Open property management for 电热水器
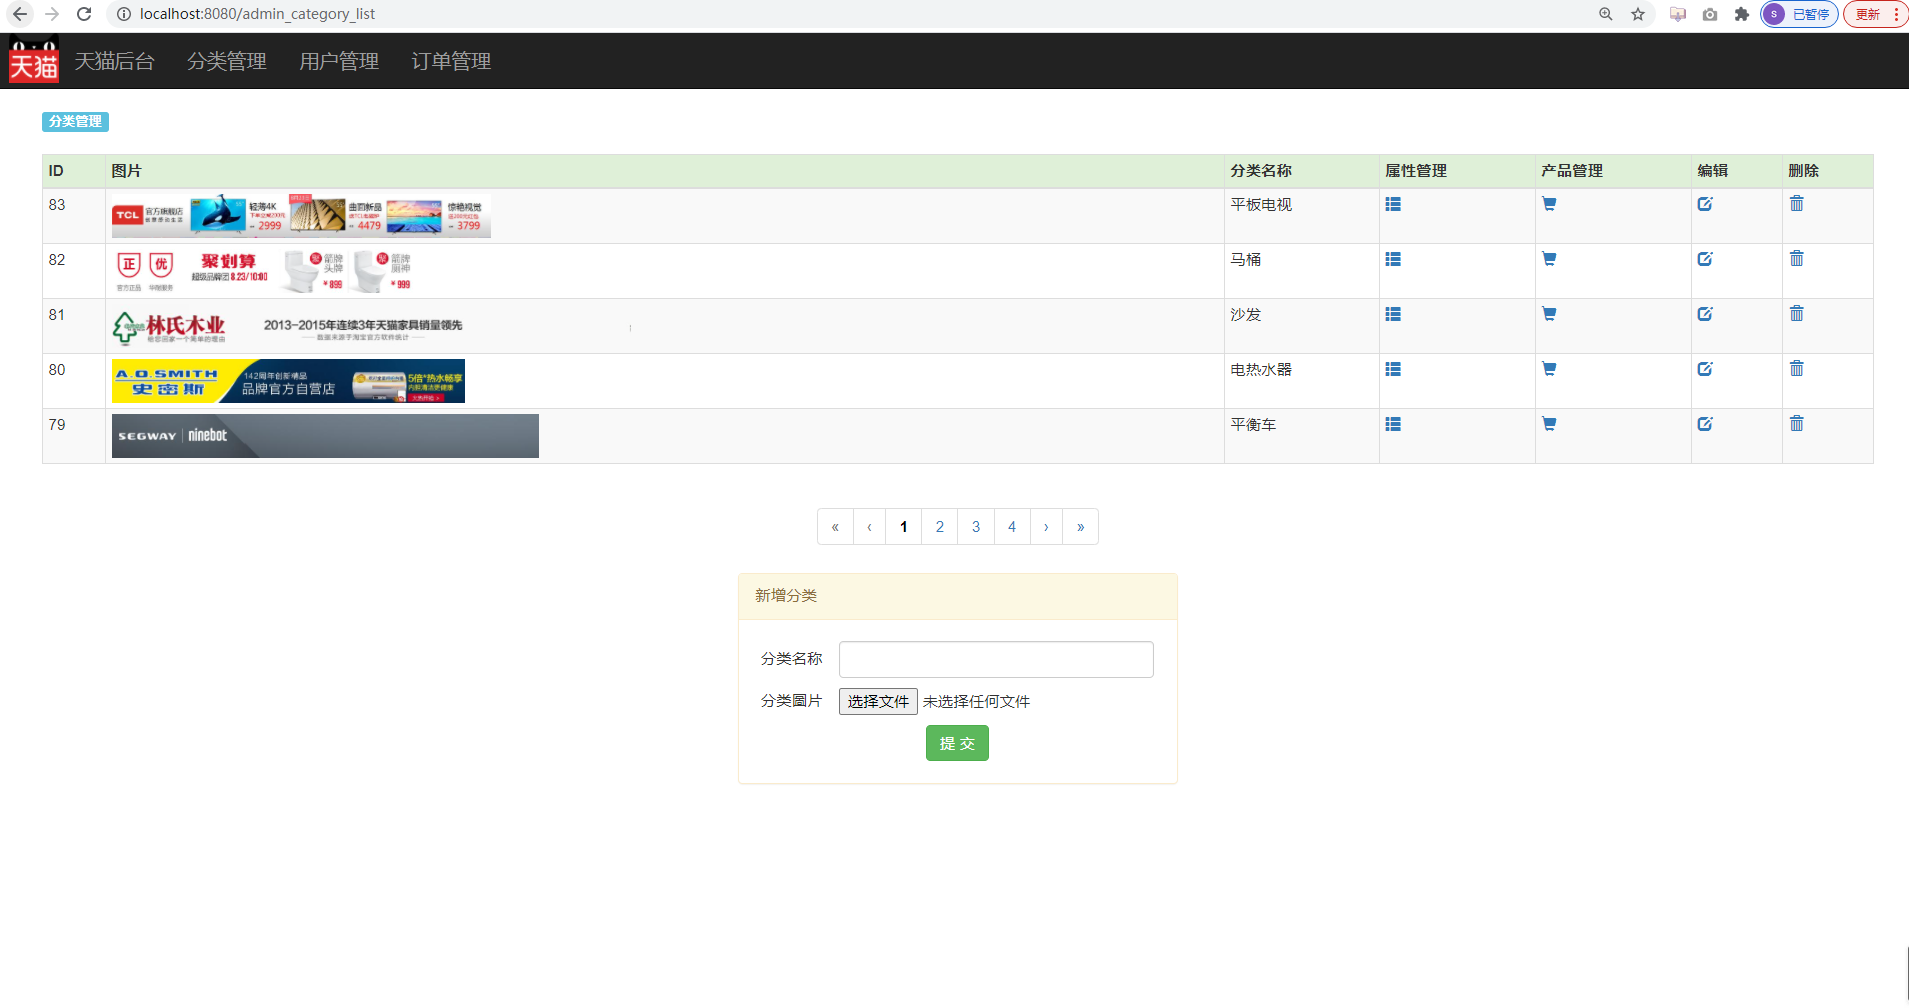The image size is (1909, 1008). (1393, 369)
